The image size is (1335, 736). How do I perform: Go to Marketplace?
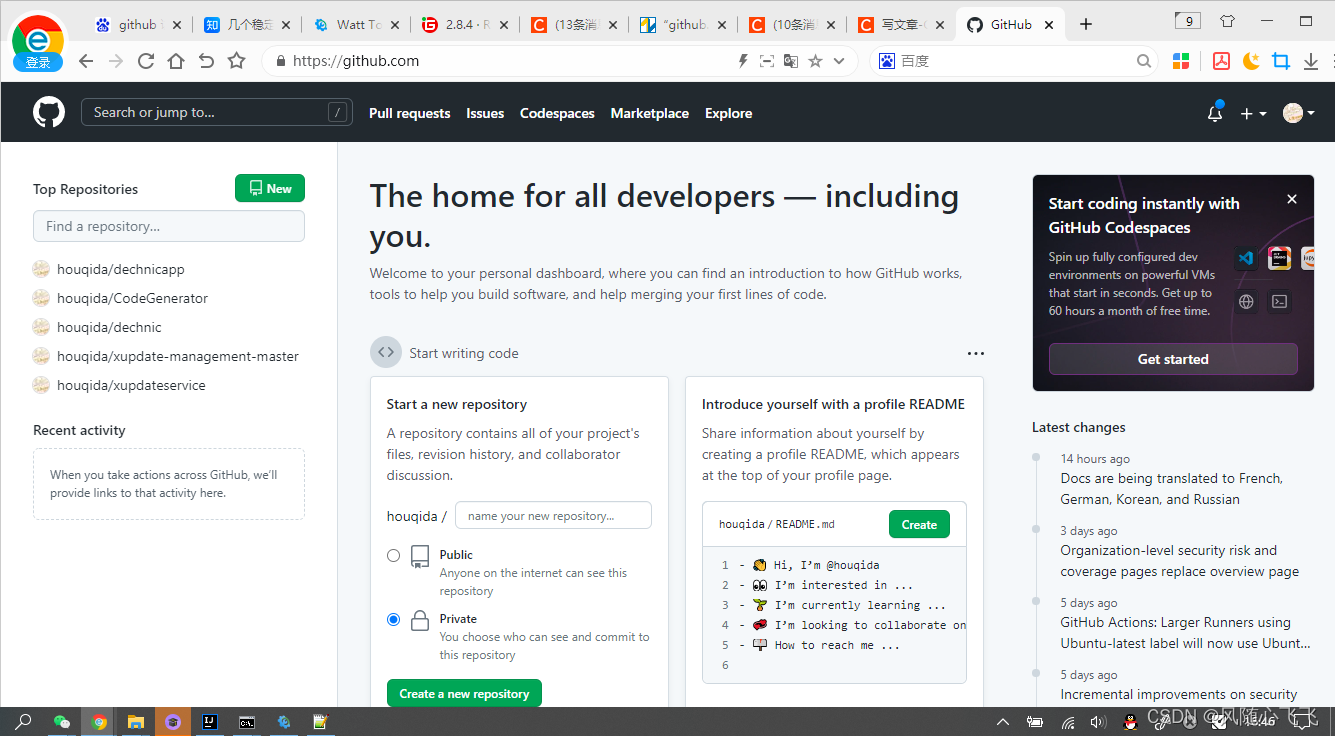649,113
